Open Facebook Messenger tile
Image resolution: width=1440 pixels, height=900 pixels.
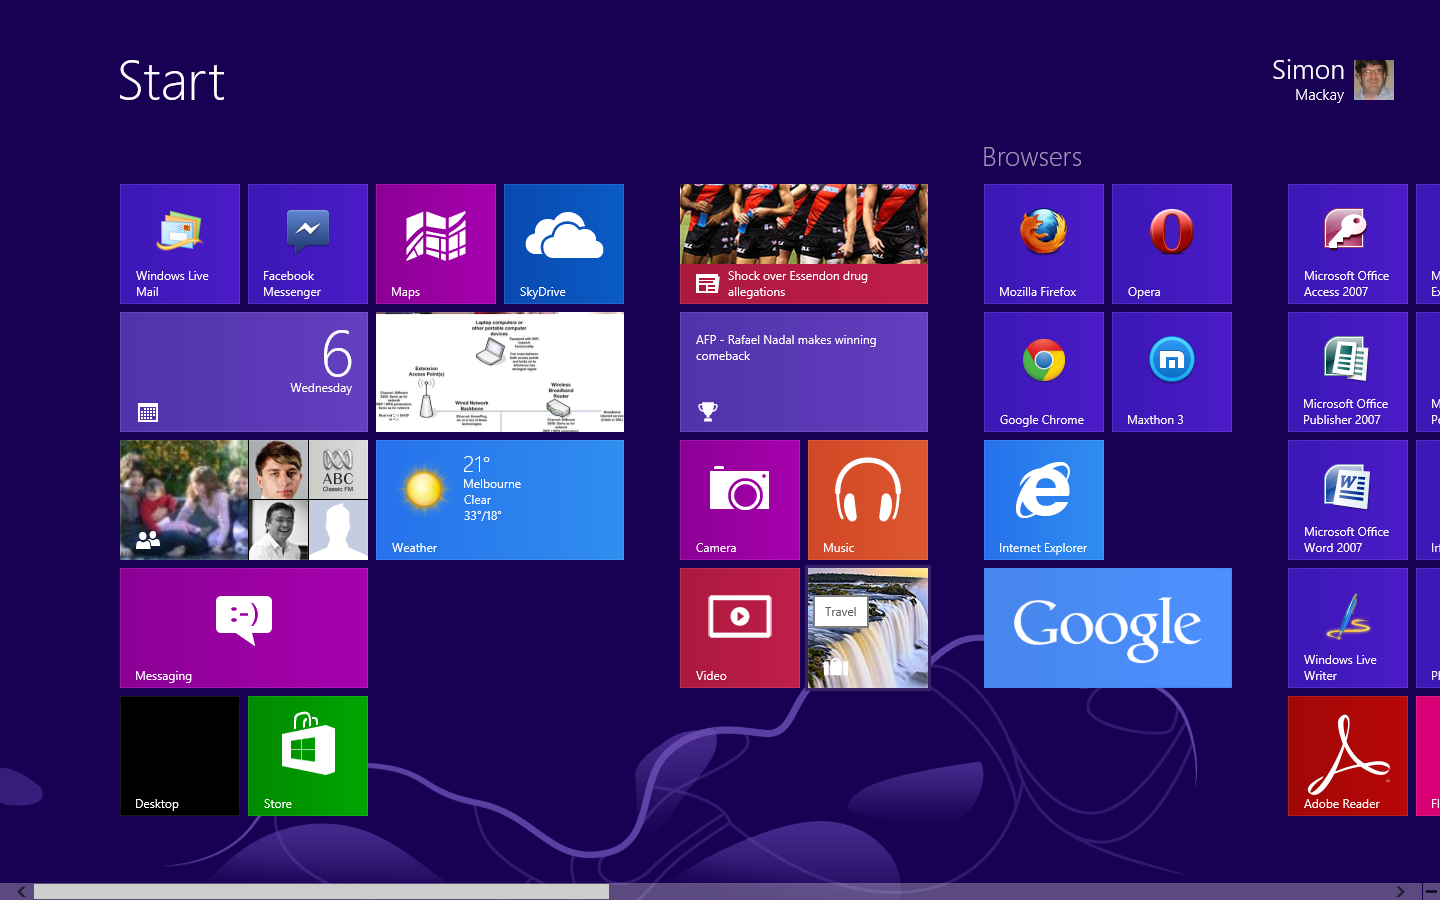(307, 243)
